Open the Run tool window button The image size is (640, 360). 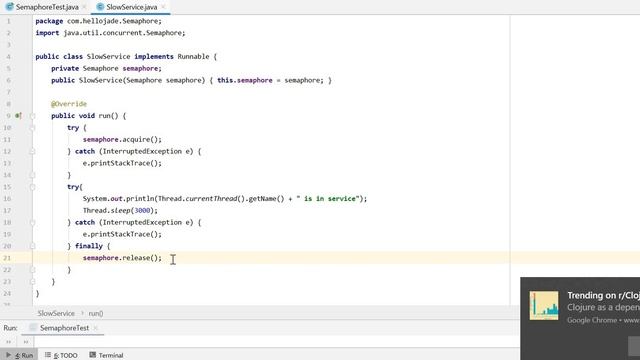click(x=19, y=355)
